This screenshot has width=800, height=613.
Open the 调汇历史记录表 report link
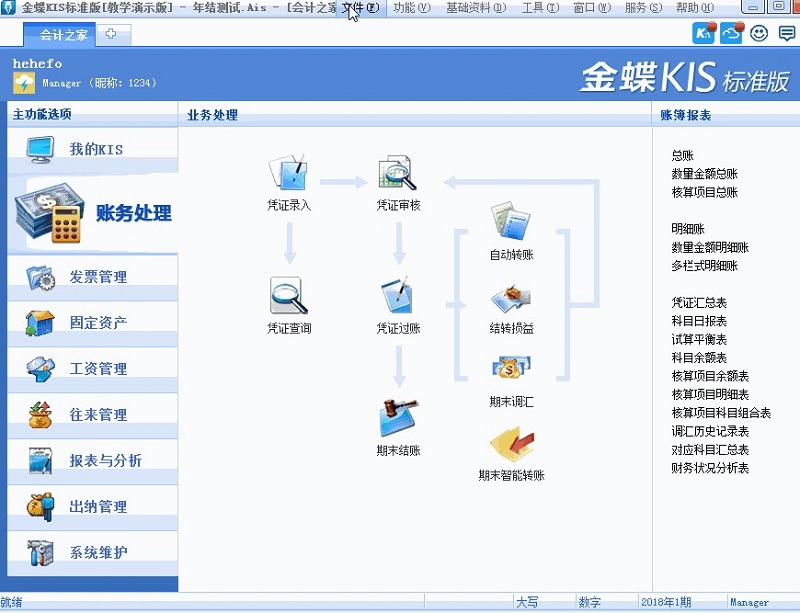click(x=710, y=431)
